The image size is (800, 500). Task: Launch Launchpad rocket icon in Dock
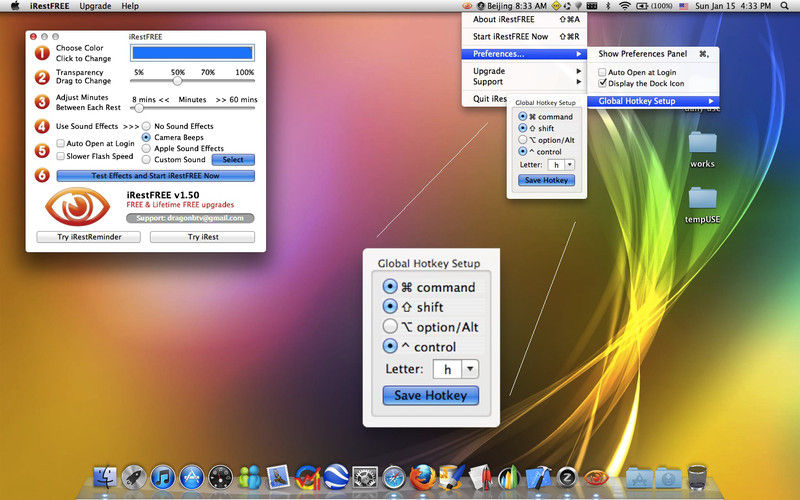point(134,478)
